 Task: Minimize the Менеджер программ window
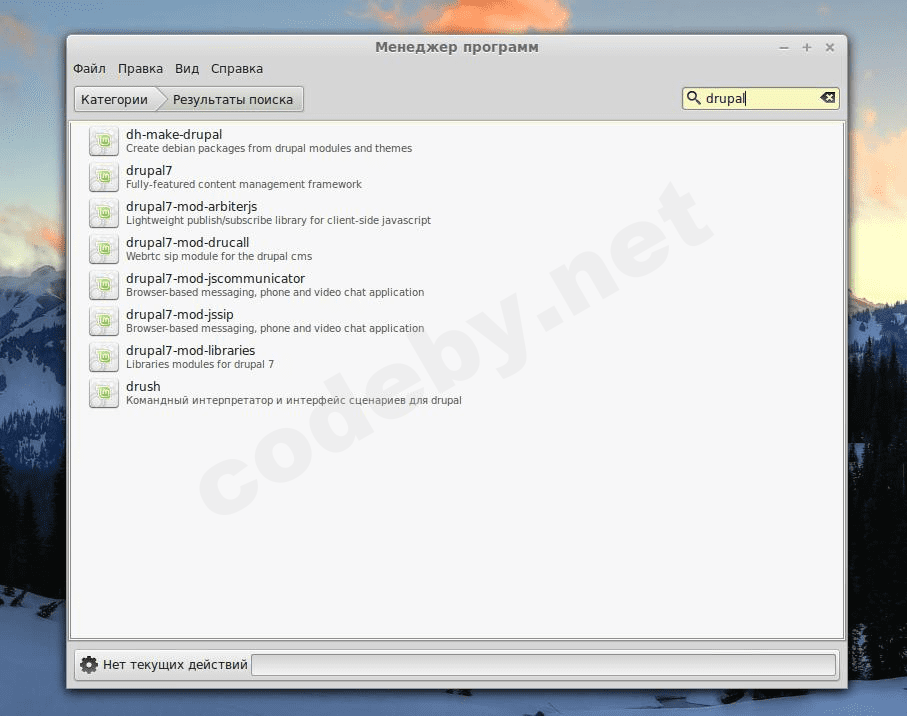point(784,48)
